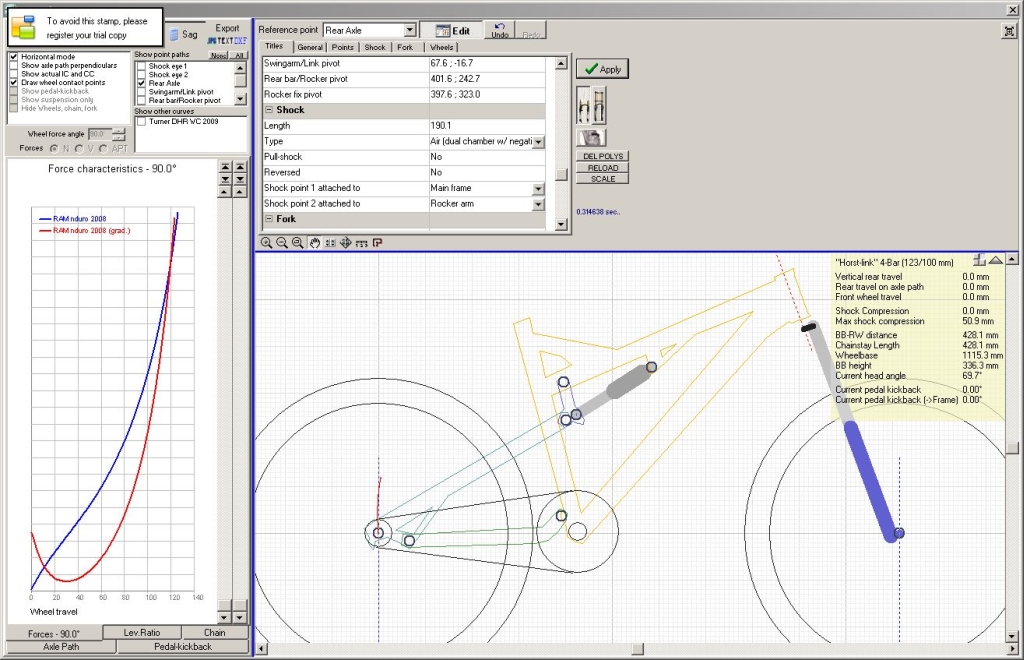The image size is (1024, 660).
Task: Click the zoom in magnifier icon
Action: coord(266,243)
